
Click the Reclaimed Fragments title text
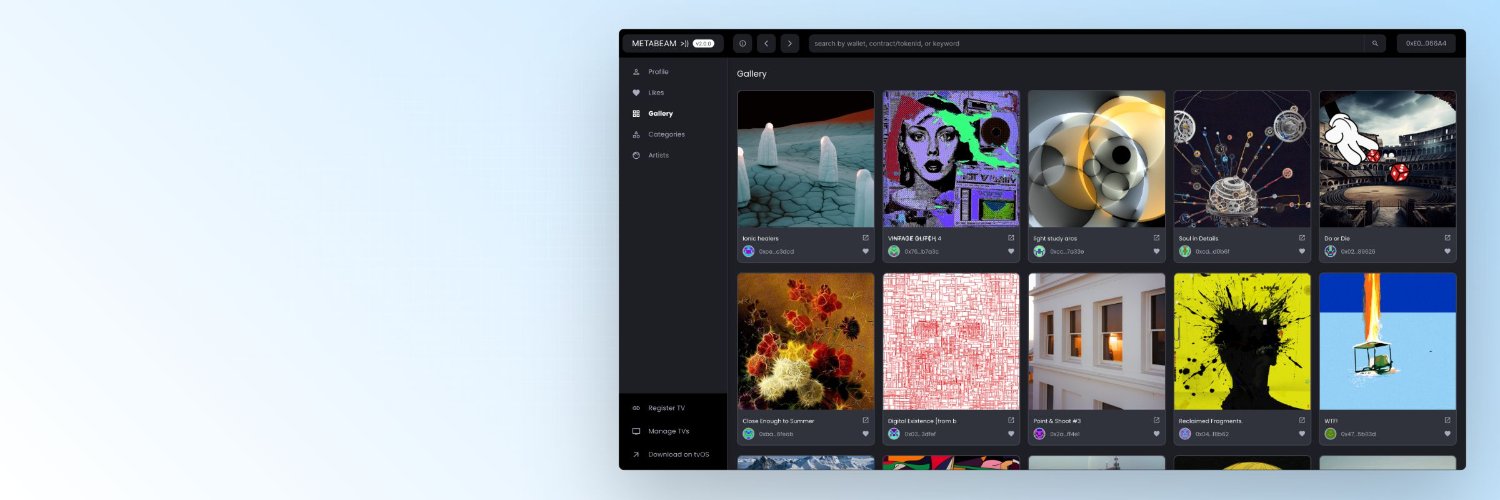[x=1210, y=421]
